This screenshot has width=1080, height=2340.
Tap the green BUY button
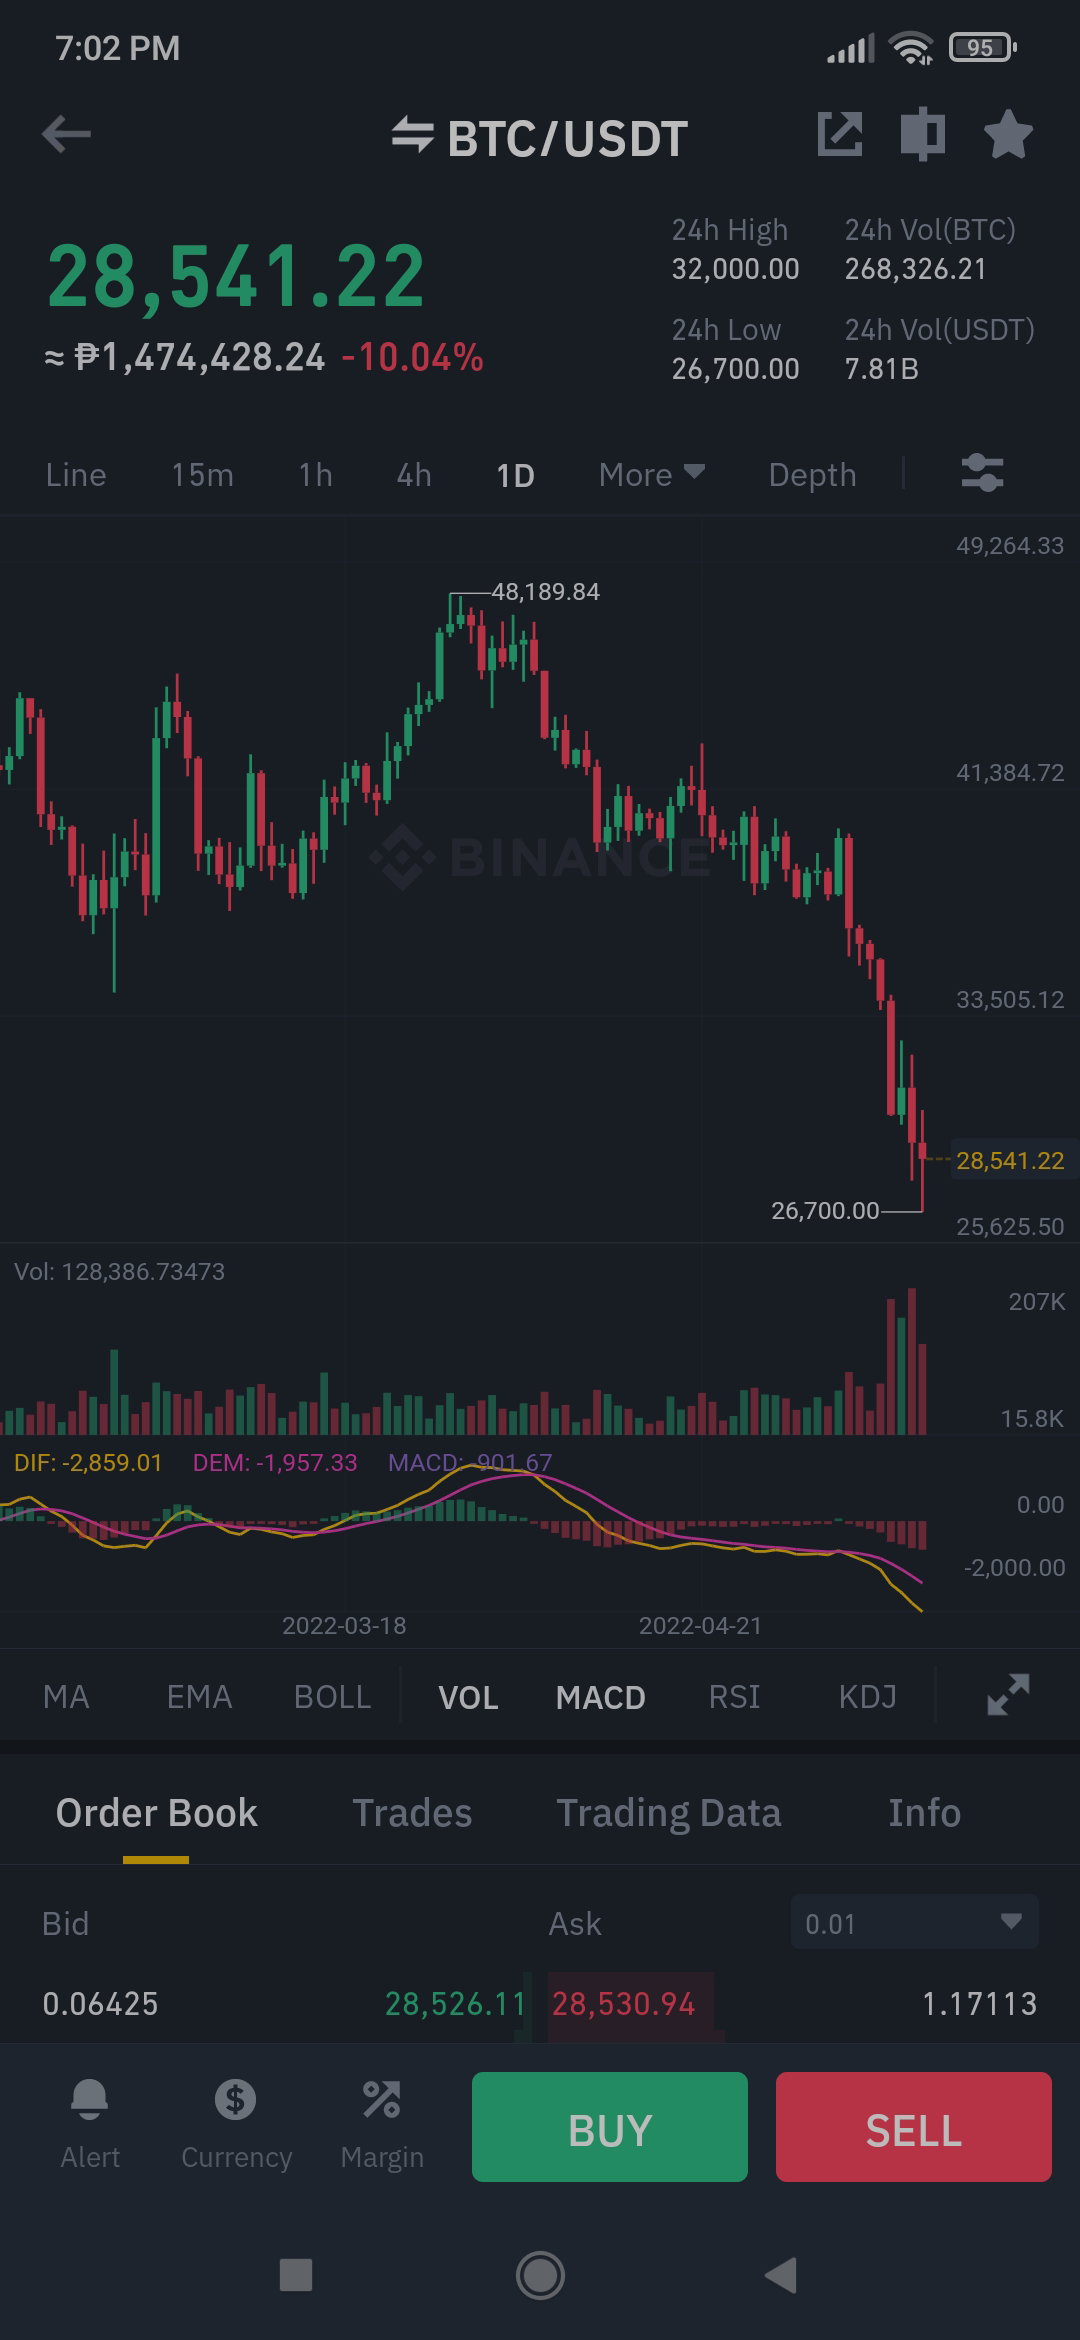610,2127
